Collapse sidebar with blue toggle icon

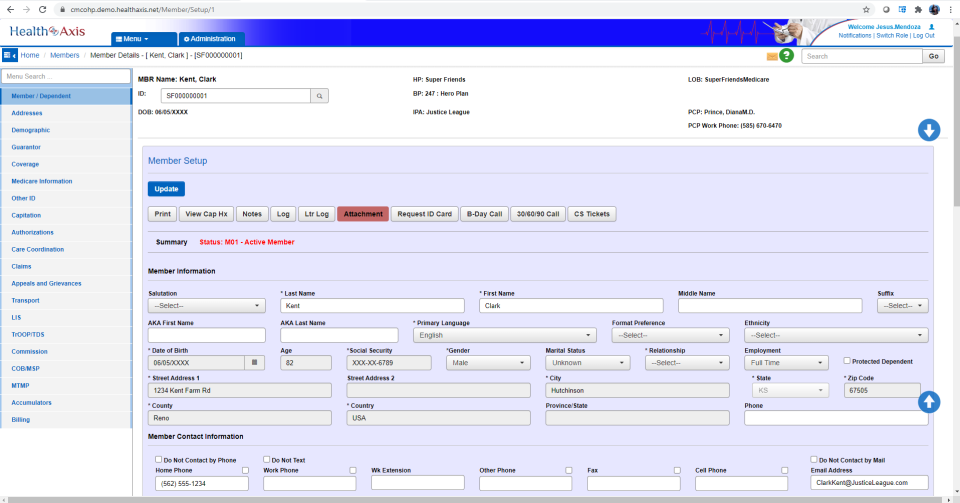pyautogui.click(x=10, y=55)
